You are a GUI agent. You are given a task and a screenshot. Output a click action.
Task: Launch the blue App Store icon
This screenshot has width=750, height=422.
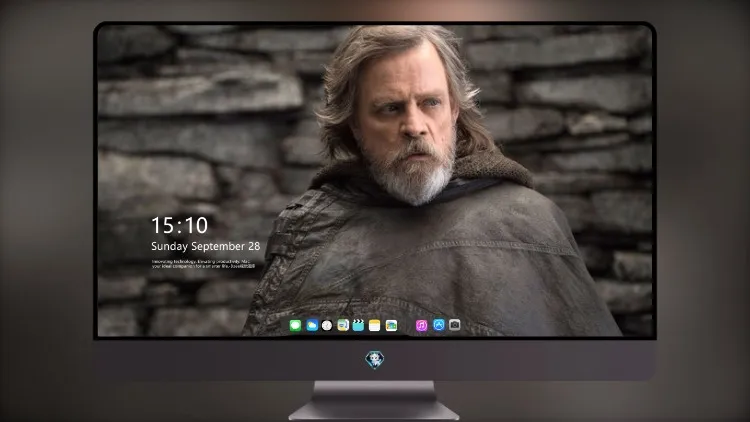click(439, 325)
